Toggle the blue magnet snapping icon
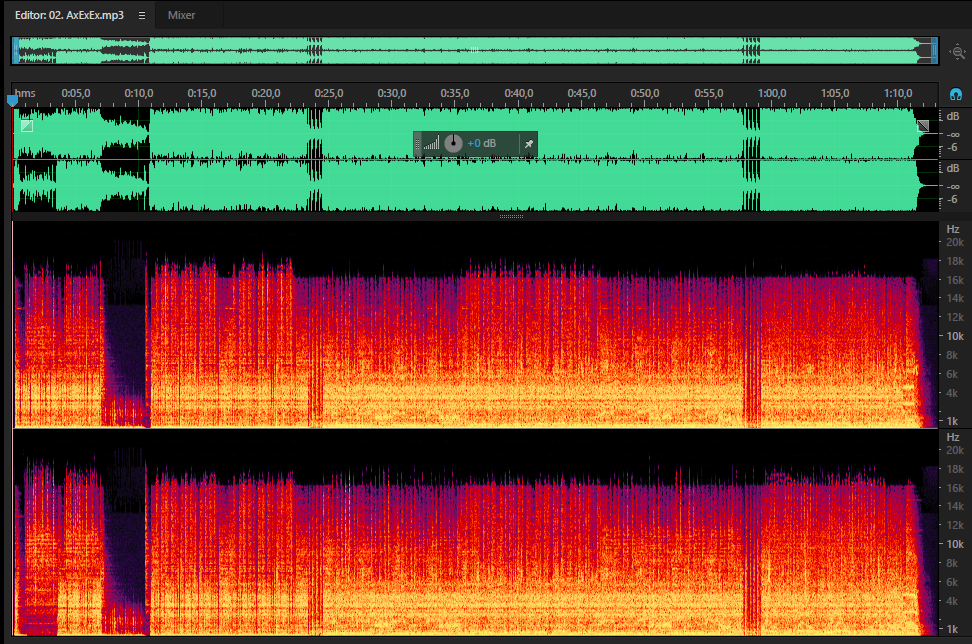This screenshot has height=644, width=972. 956,94
